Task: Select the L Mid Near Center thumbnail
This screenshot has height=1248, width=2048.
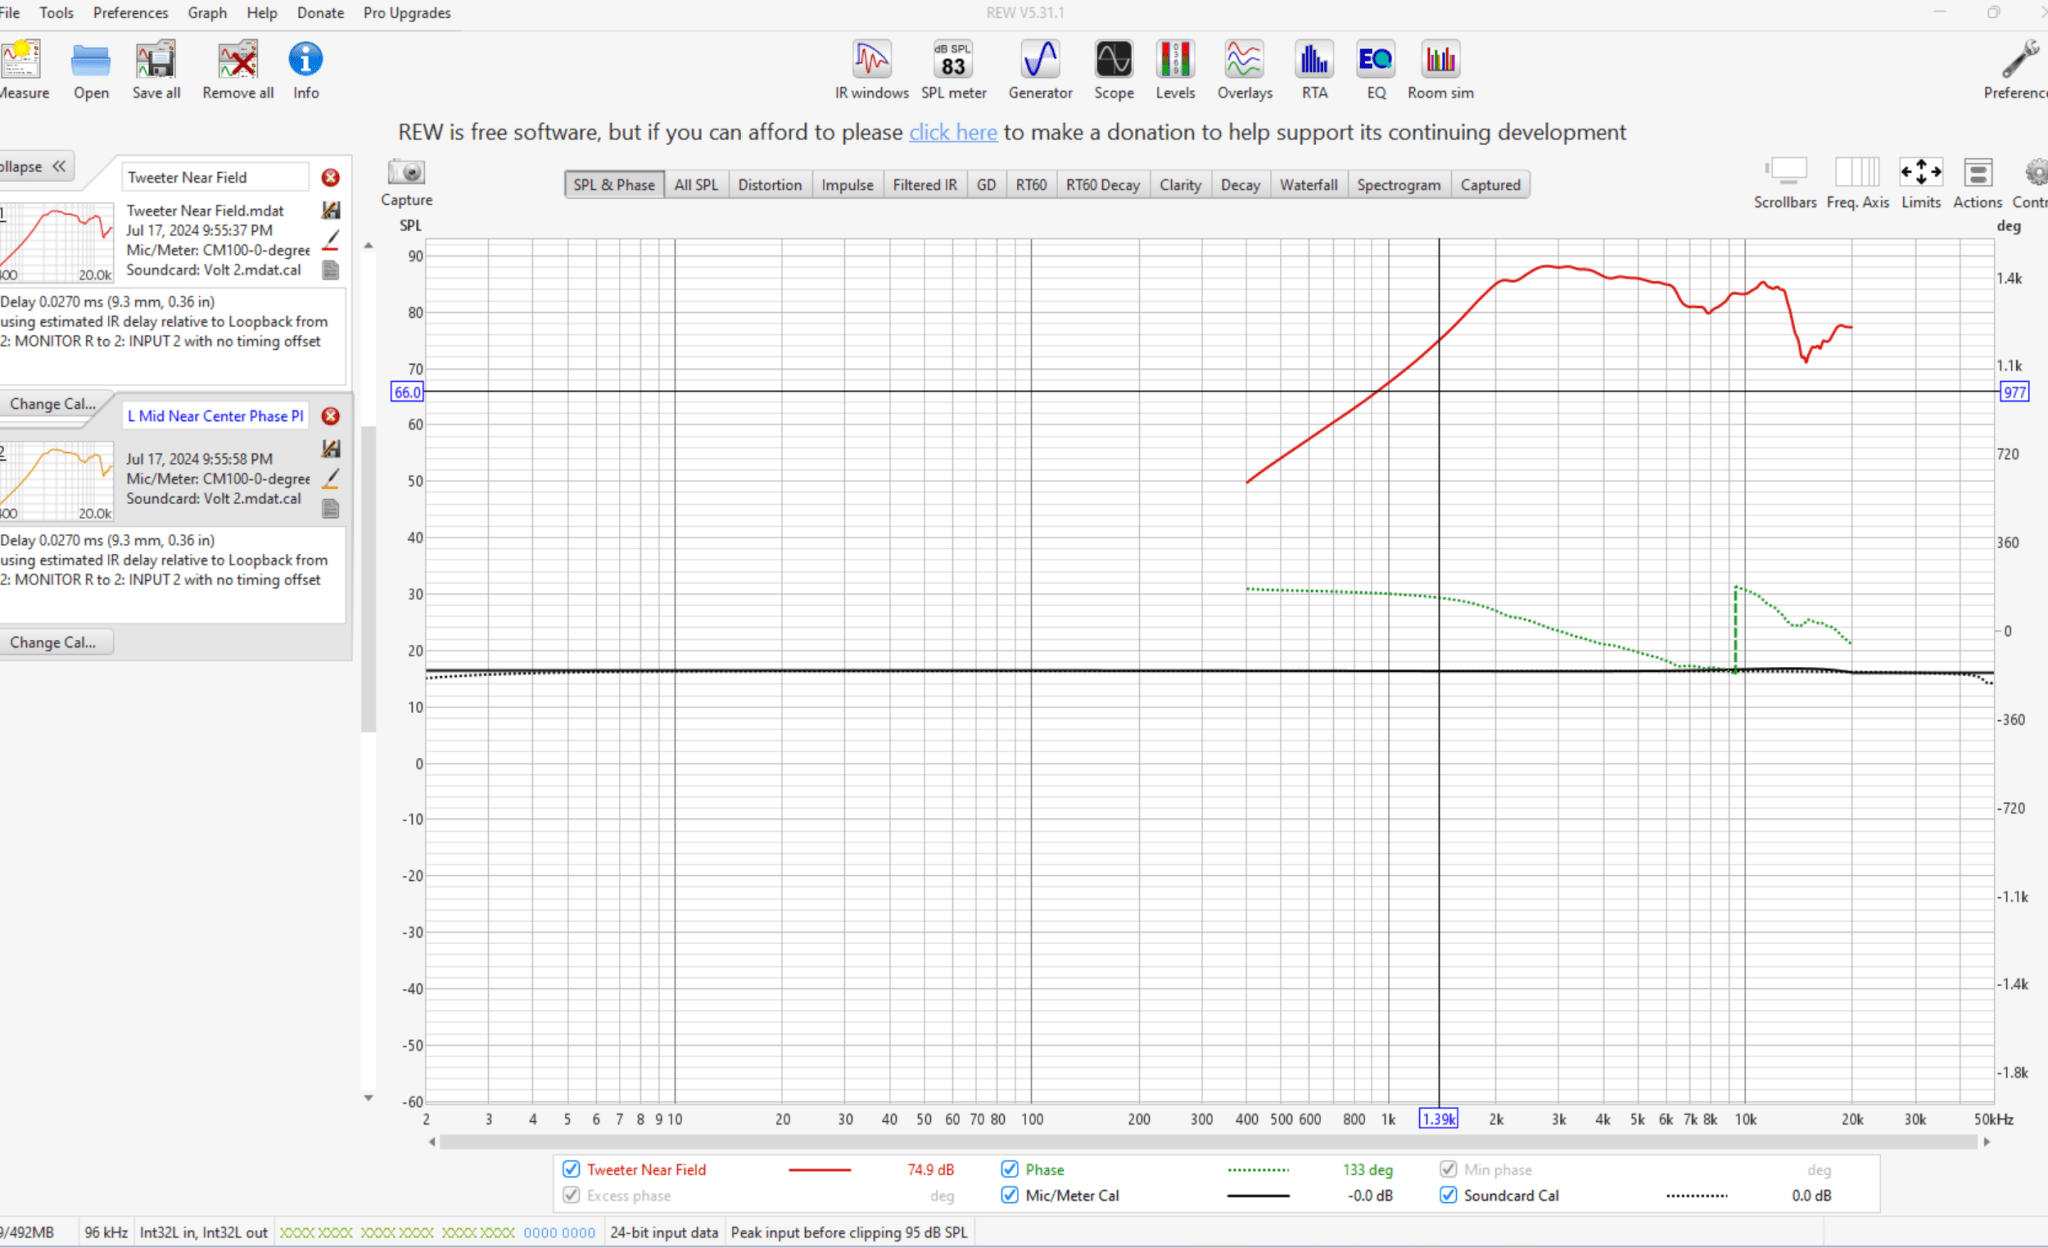Action: click(57, 482)
